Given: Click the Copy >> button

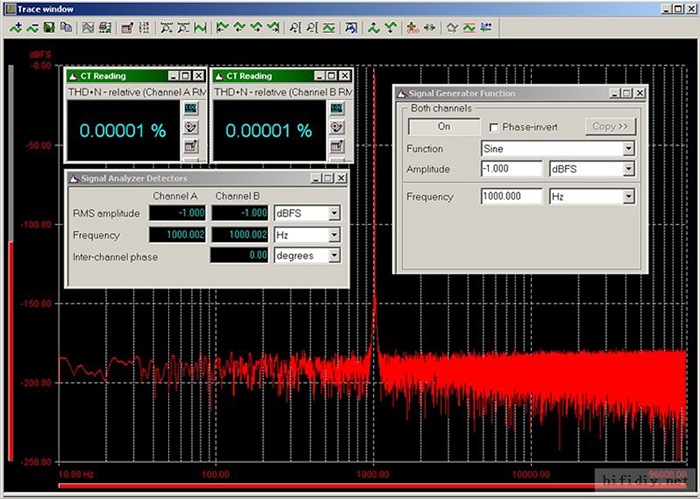Looking at the screenshot, I should pyautogui.click(x=610, y=127).
